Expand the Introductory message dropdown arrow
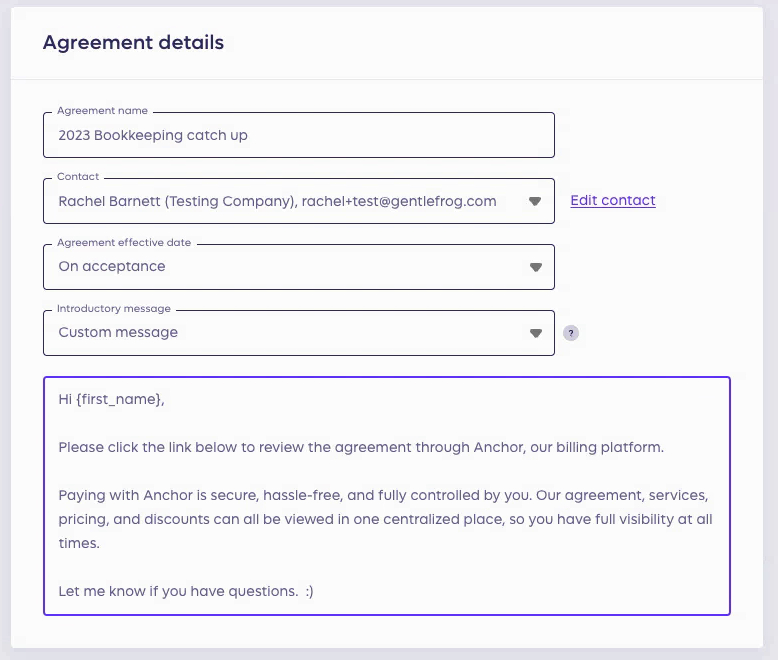778x660 pixels. (535, 333)
